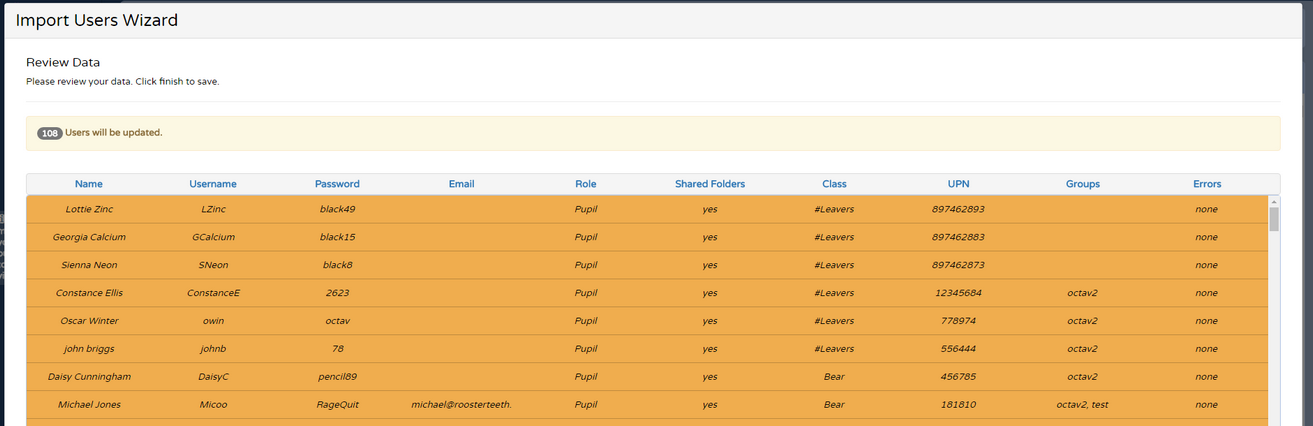Click Constance Ellis's UPN 12345684

pyautogui.click(x=958, y=293)
